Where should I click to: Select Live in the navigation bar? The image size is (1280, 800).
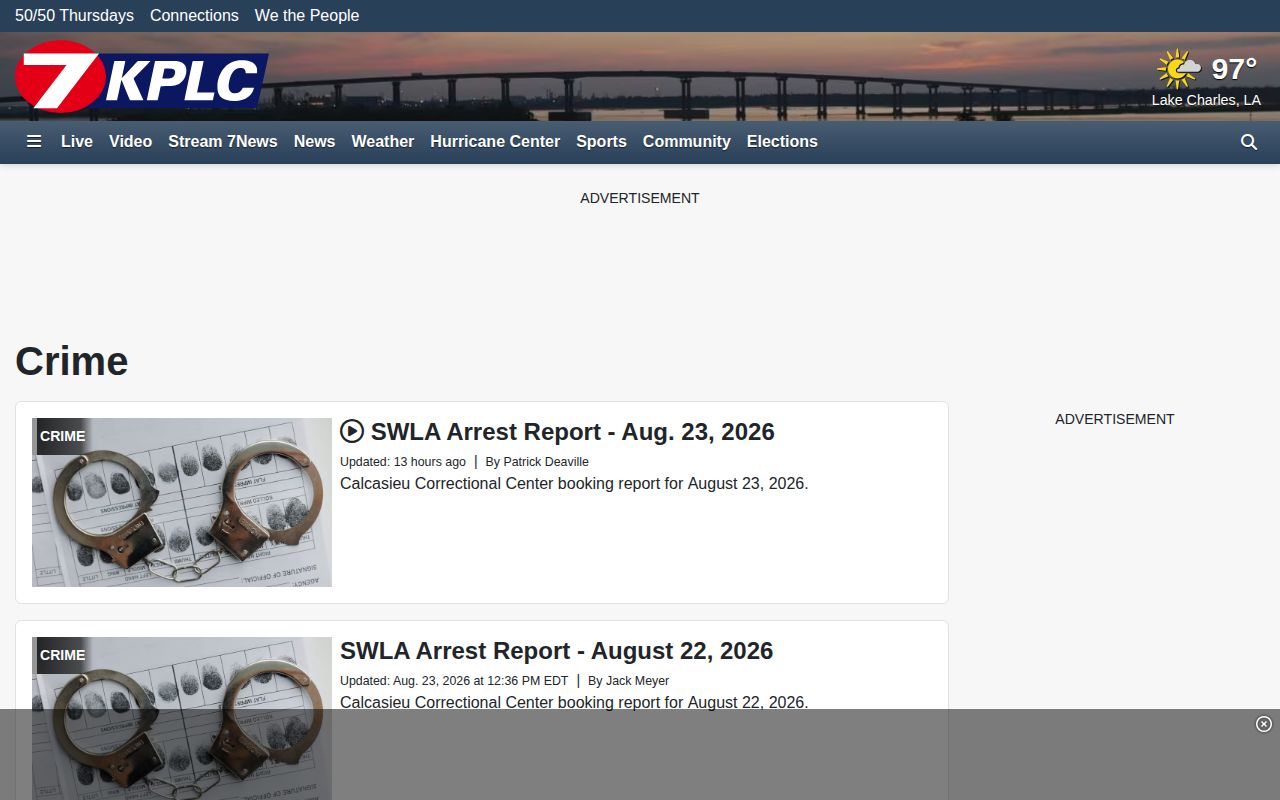[77, 142]
